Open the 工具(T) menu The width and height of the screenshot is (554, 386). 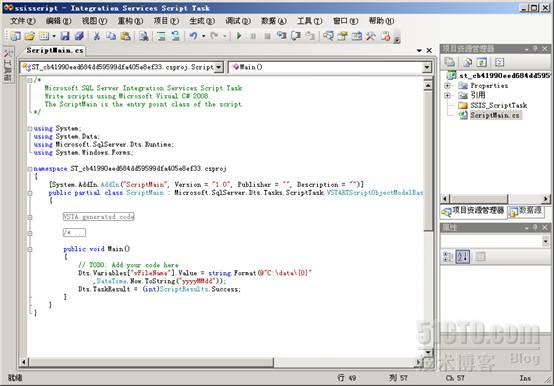pyautogui.click(x=310, y=21)
